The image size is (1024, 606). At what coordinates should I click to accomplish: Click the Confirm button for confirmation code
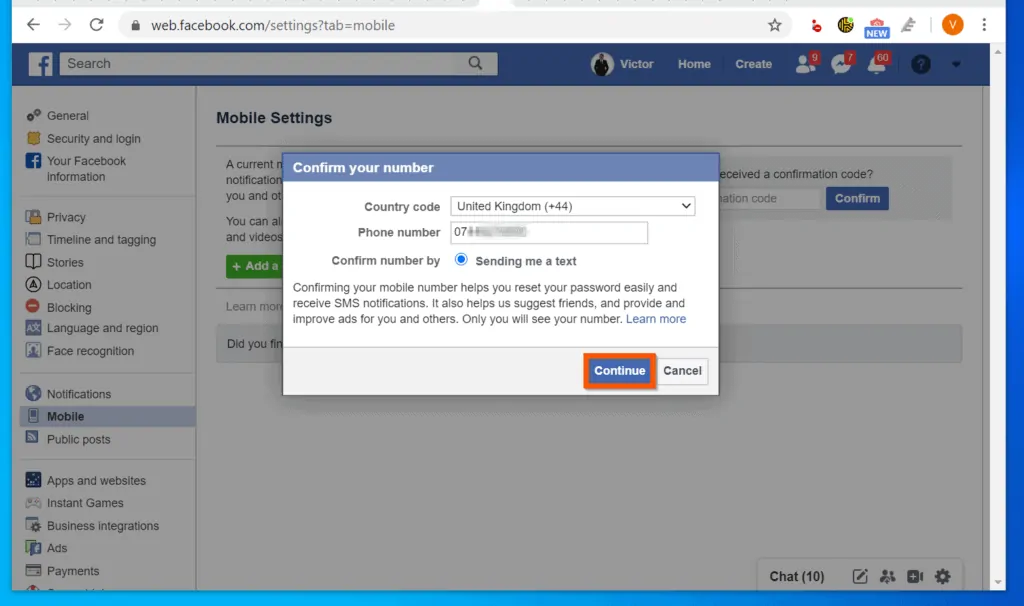click(x=857, y=198)
